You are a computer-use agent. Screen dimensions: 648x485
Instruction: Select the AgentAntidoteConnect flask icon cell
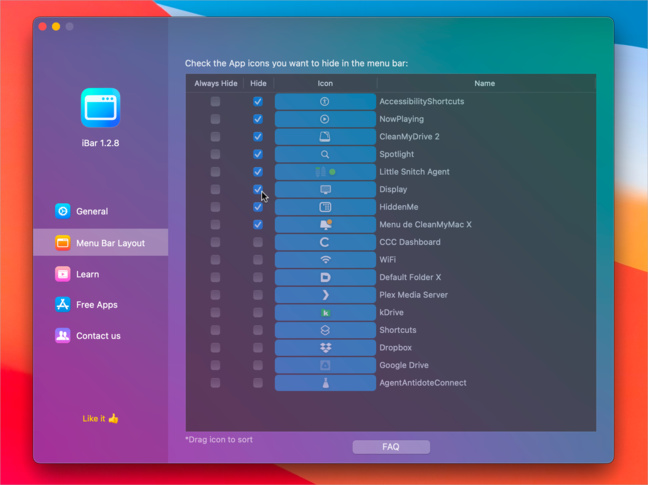point(325,383)
